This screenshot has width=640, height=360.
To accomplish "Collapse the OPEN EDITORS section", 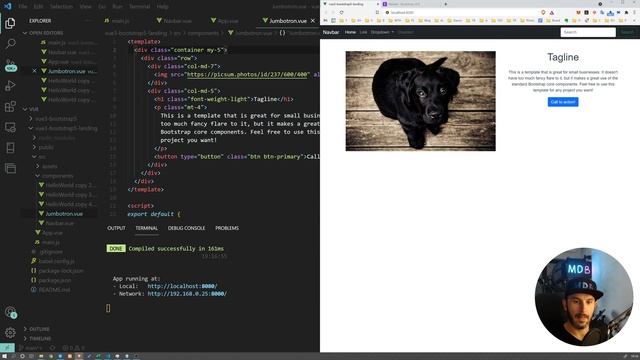I will click(43, 33).
